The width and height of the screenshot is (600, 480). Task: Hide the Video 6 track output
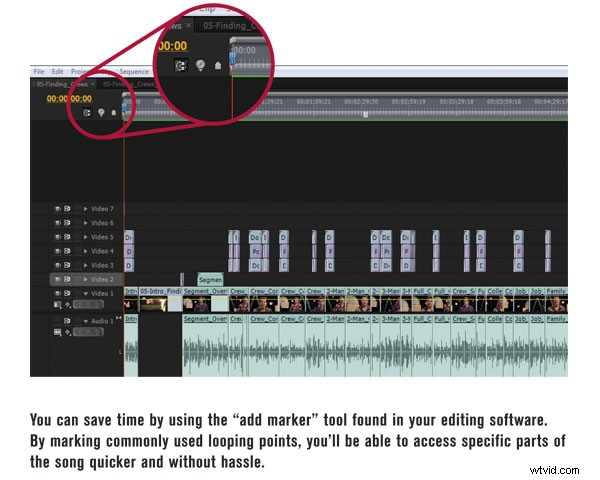[x=57, y=223]
